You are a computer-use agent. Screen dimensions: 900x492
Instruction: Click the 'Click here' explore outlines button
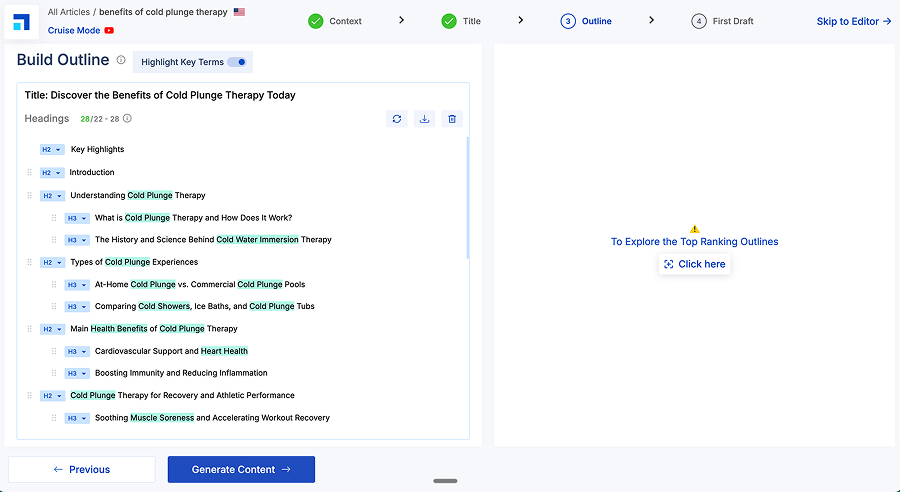point(695,264)
